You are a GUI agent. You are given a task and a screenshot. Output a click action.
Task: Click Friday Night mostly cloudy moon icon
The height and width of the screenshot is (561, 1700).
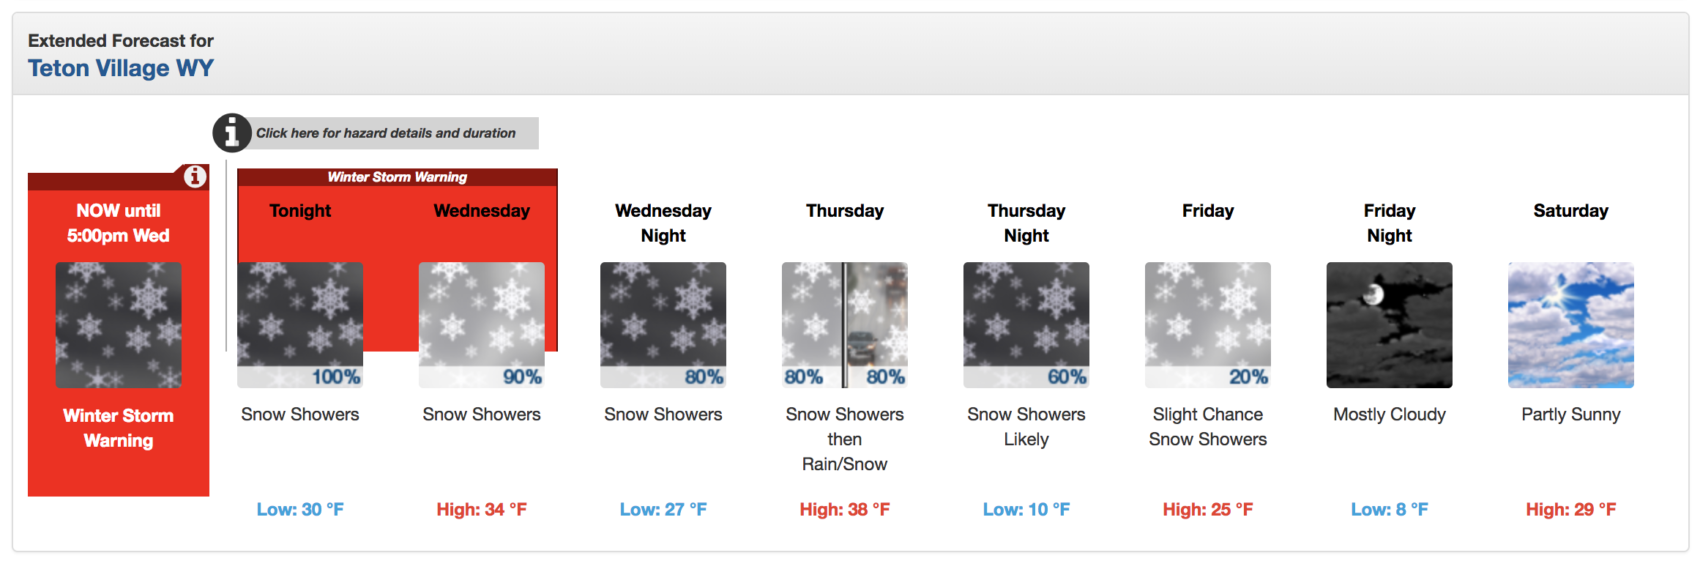(x=1389, y=325)
